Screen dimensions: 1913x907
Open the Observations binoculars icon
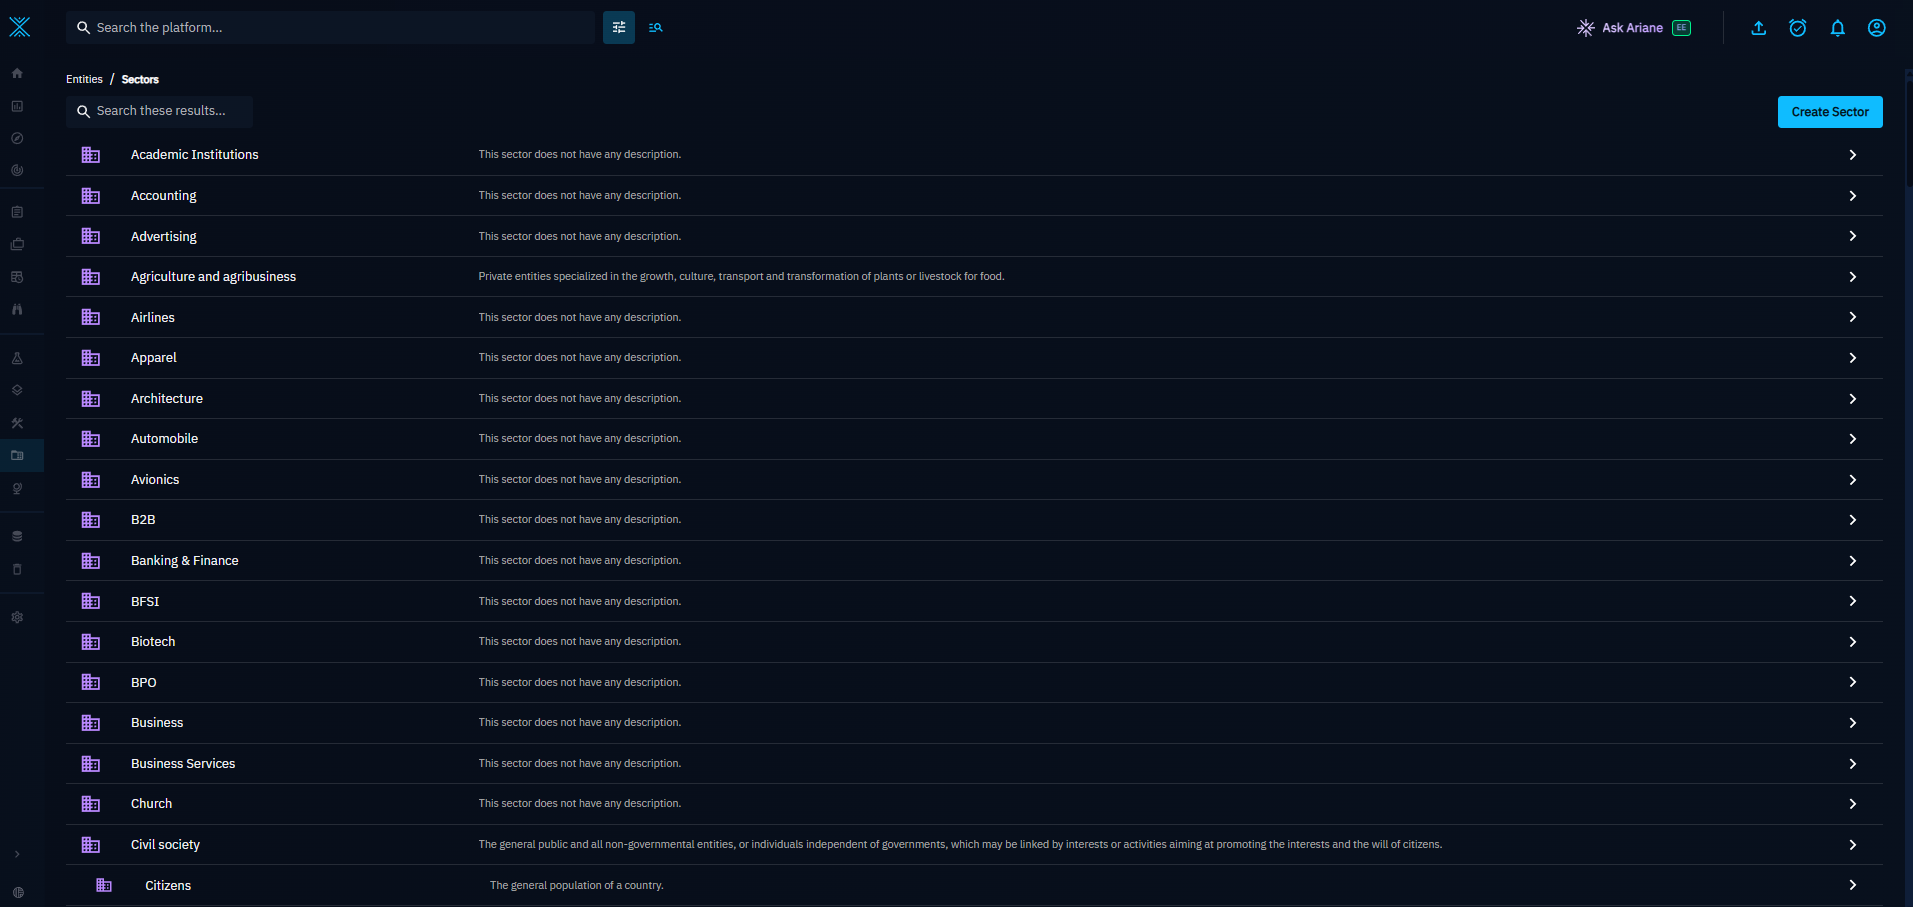click(x=17, y=309)
